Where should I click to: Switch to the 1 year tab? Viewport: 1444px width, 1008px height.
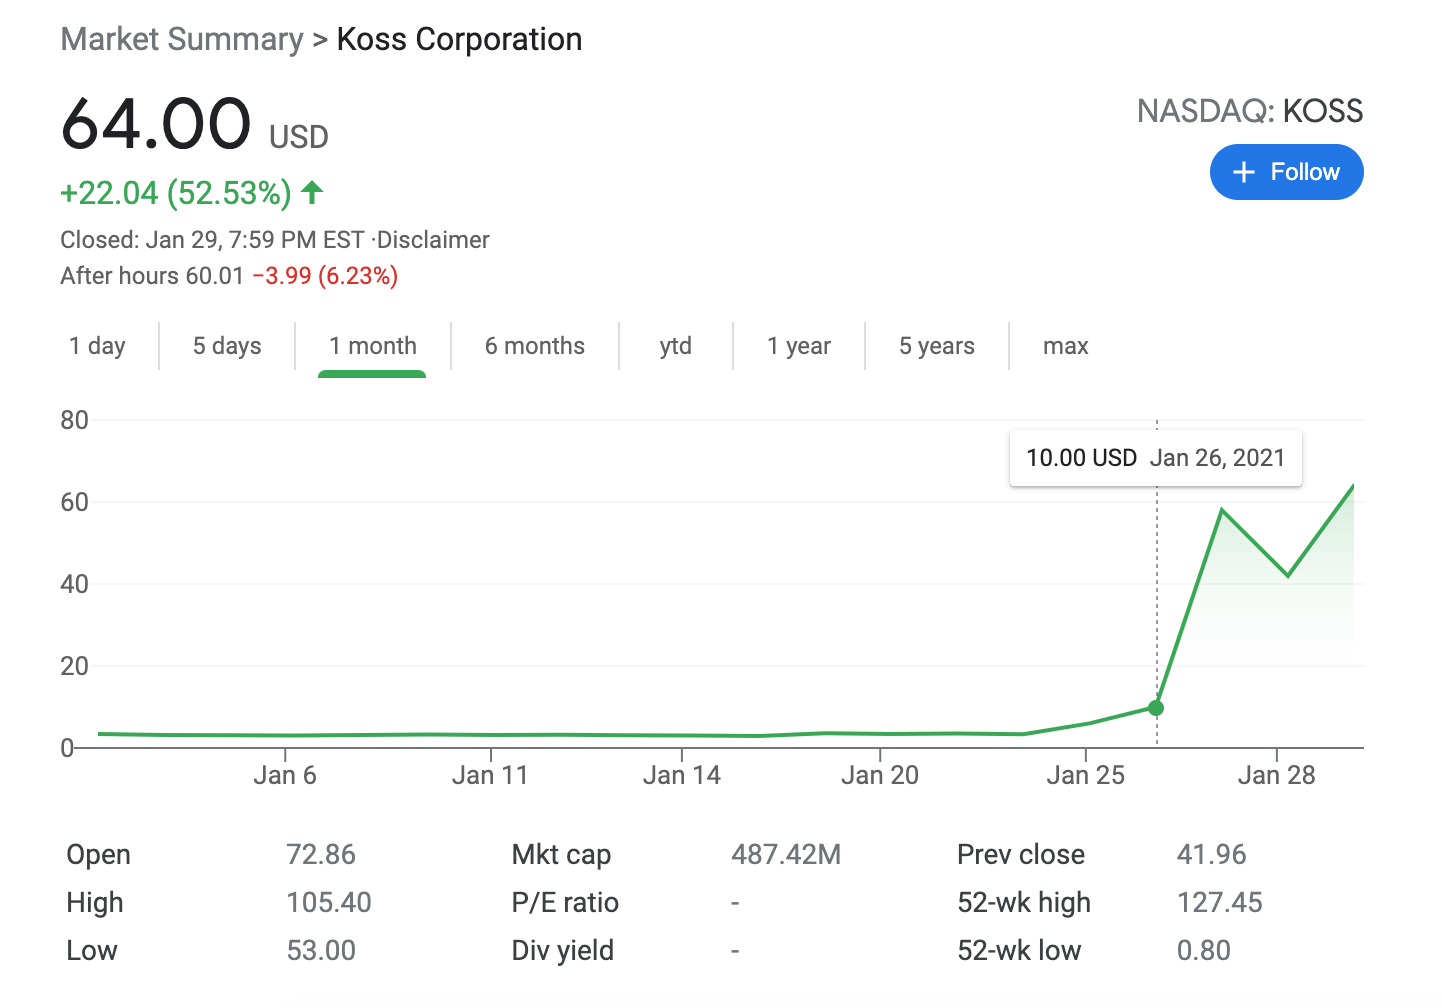pos(799,346)
